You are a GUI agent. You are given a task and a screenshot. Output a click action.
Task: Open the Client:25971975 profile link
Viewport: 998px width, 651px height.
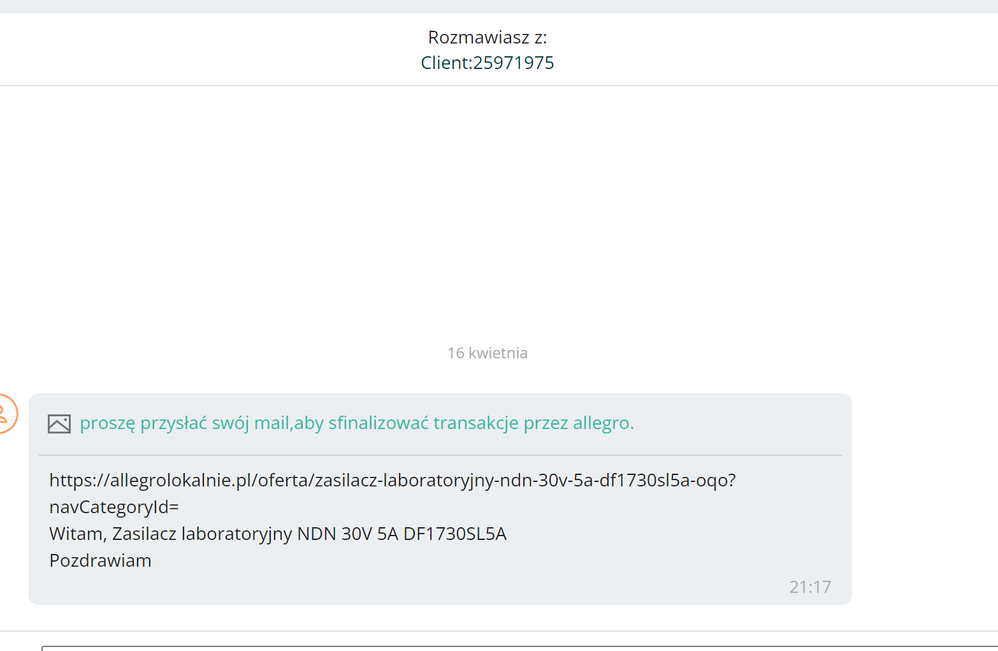tap(487, 62)
